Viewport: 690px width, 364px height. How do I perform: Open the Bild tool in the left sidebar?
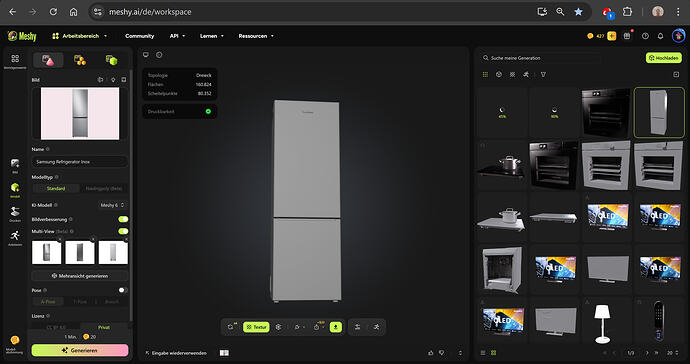(15, 165)
